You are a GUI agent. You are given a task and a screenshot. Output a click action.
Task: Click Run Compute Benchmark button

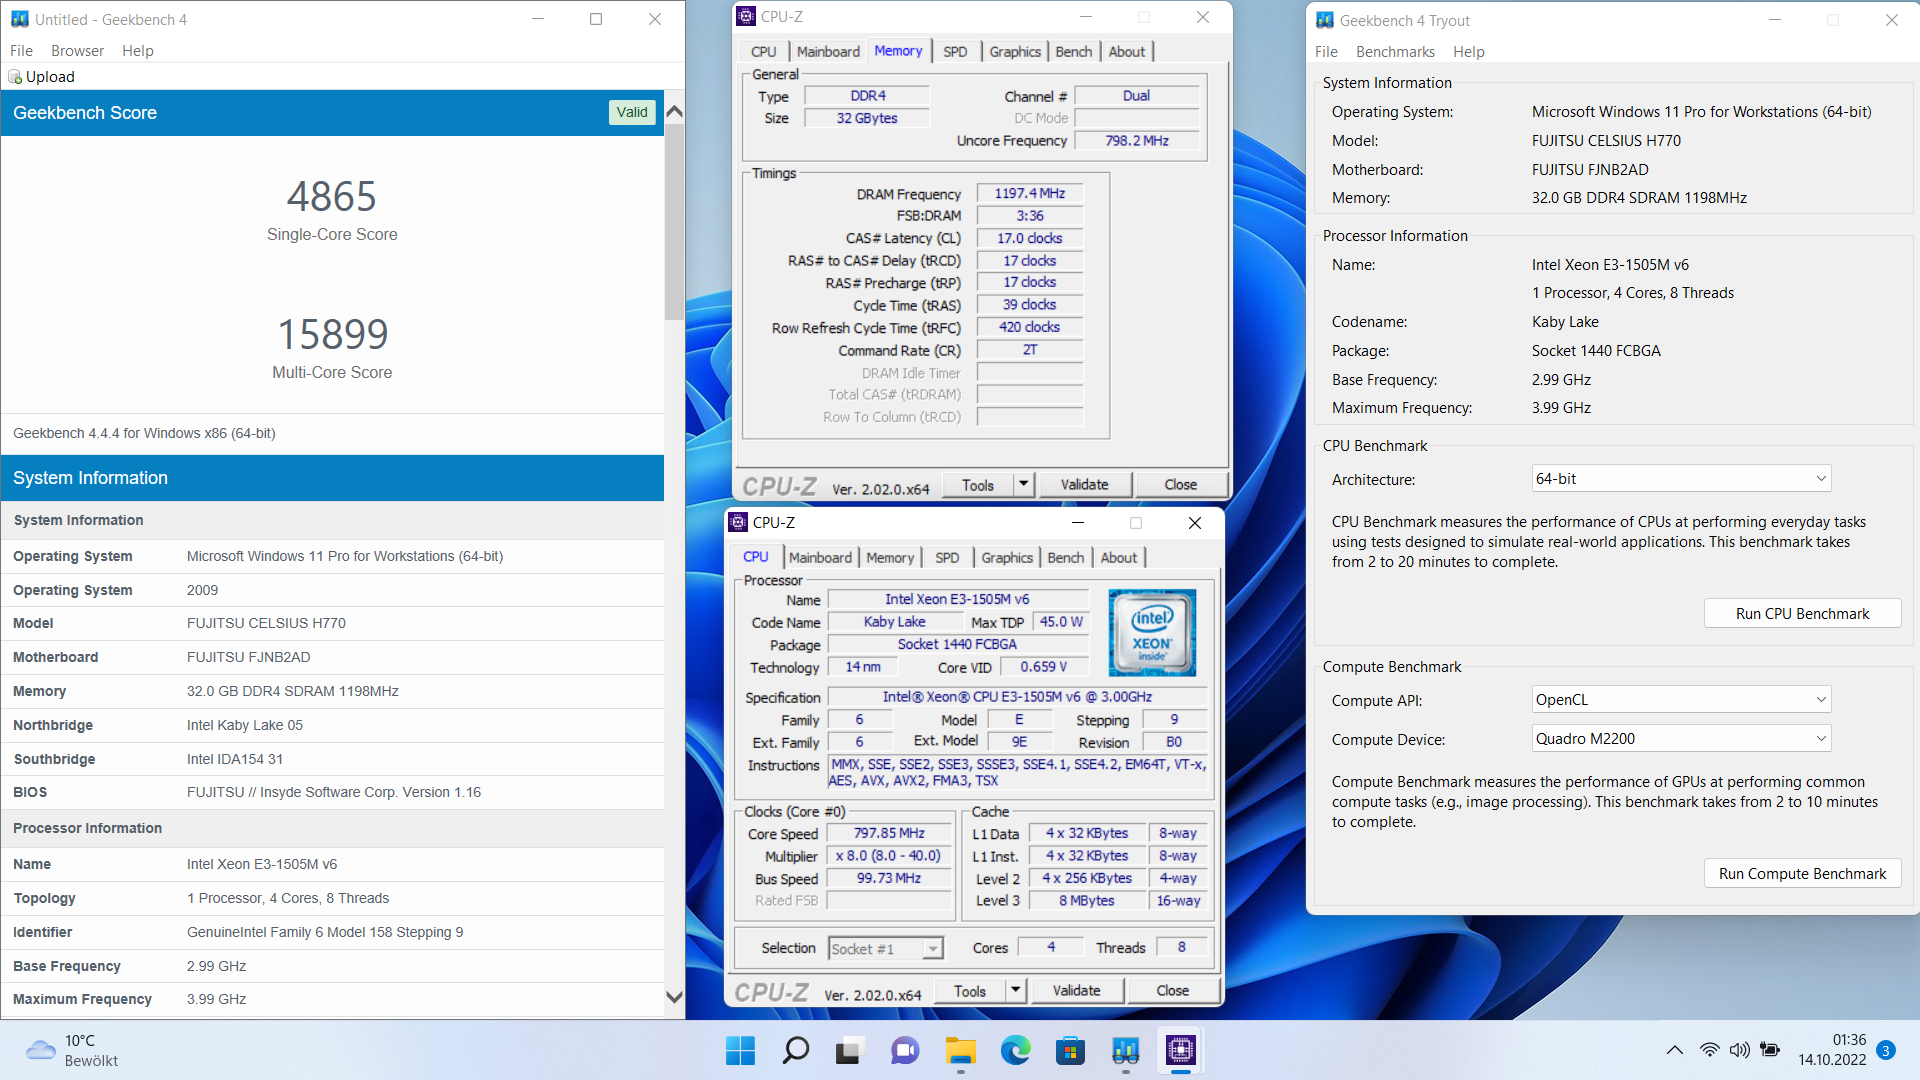(x=1802, y=874)
